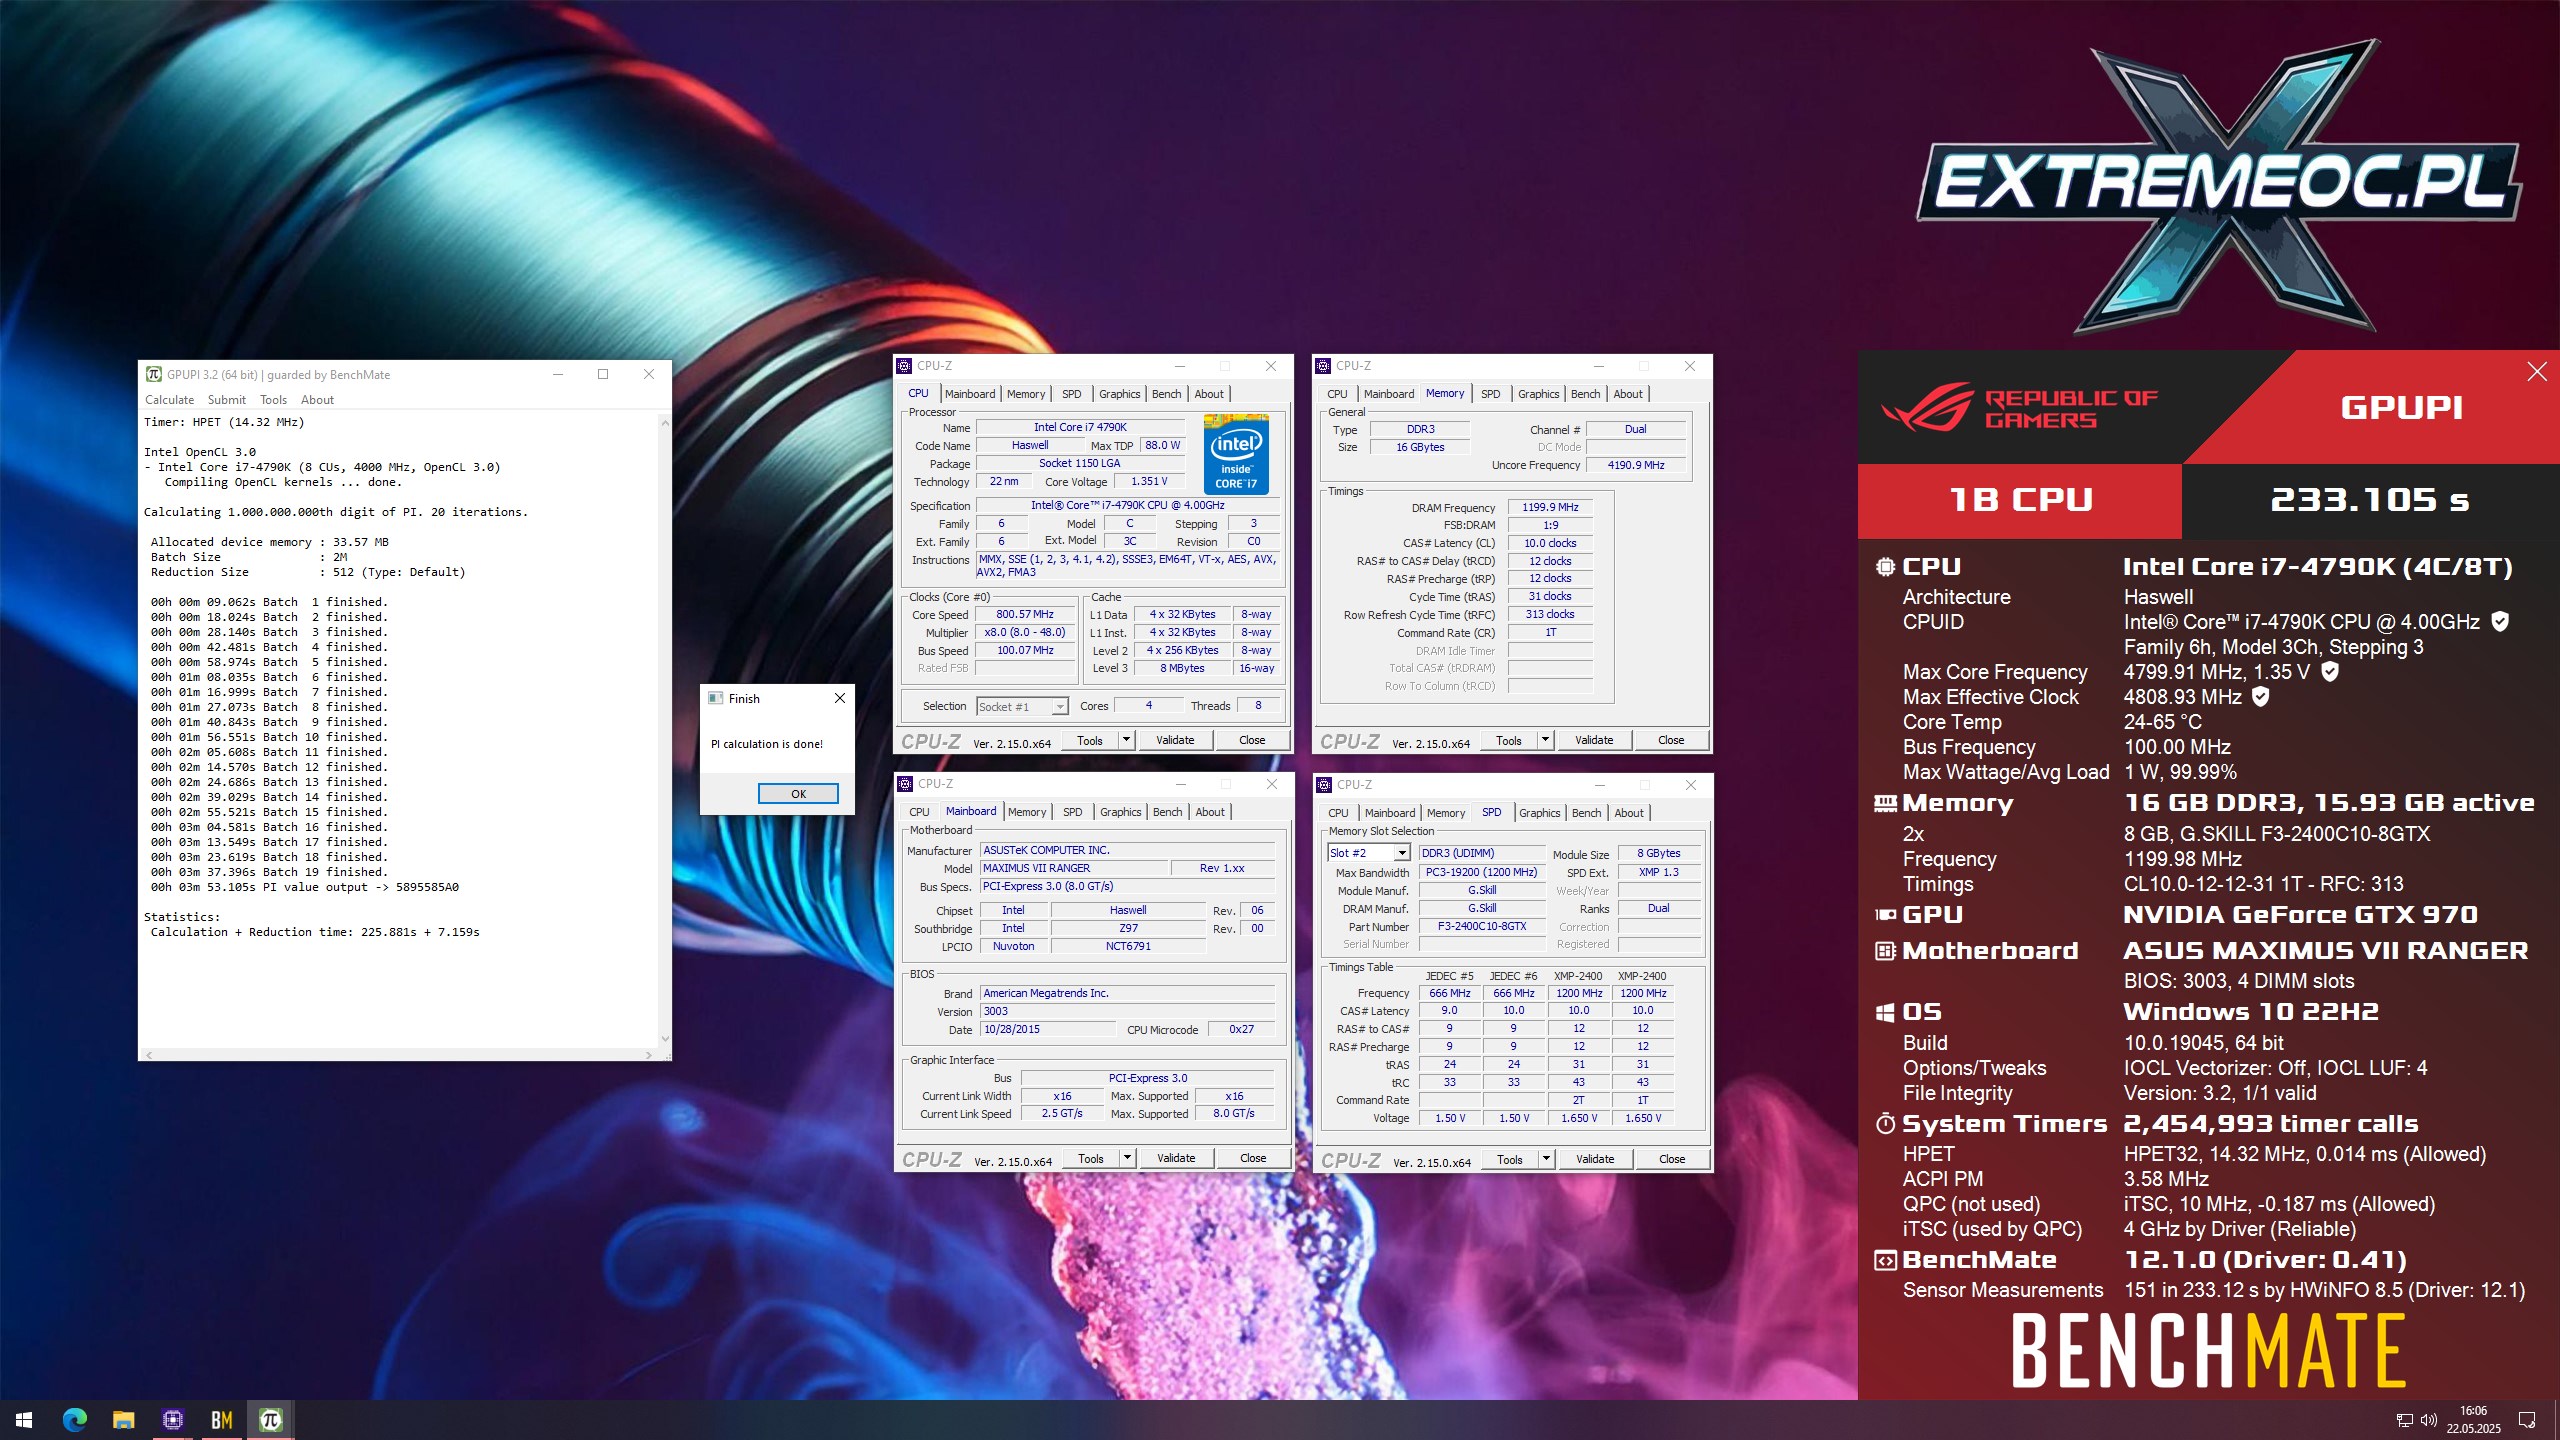Open the volume control in system tray
The image size is (2560, 1440).
[2429, 1420]
